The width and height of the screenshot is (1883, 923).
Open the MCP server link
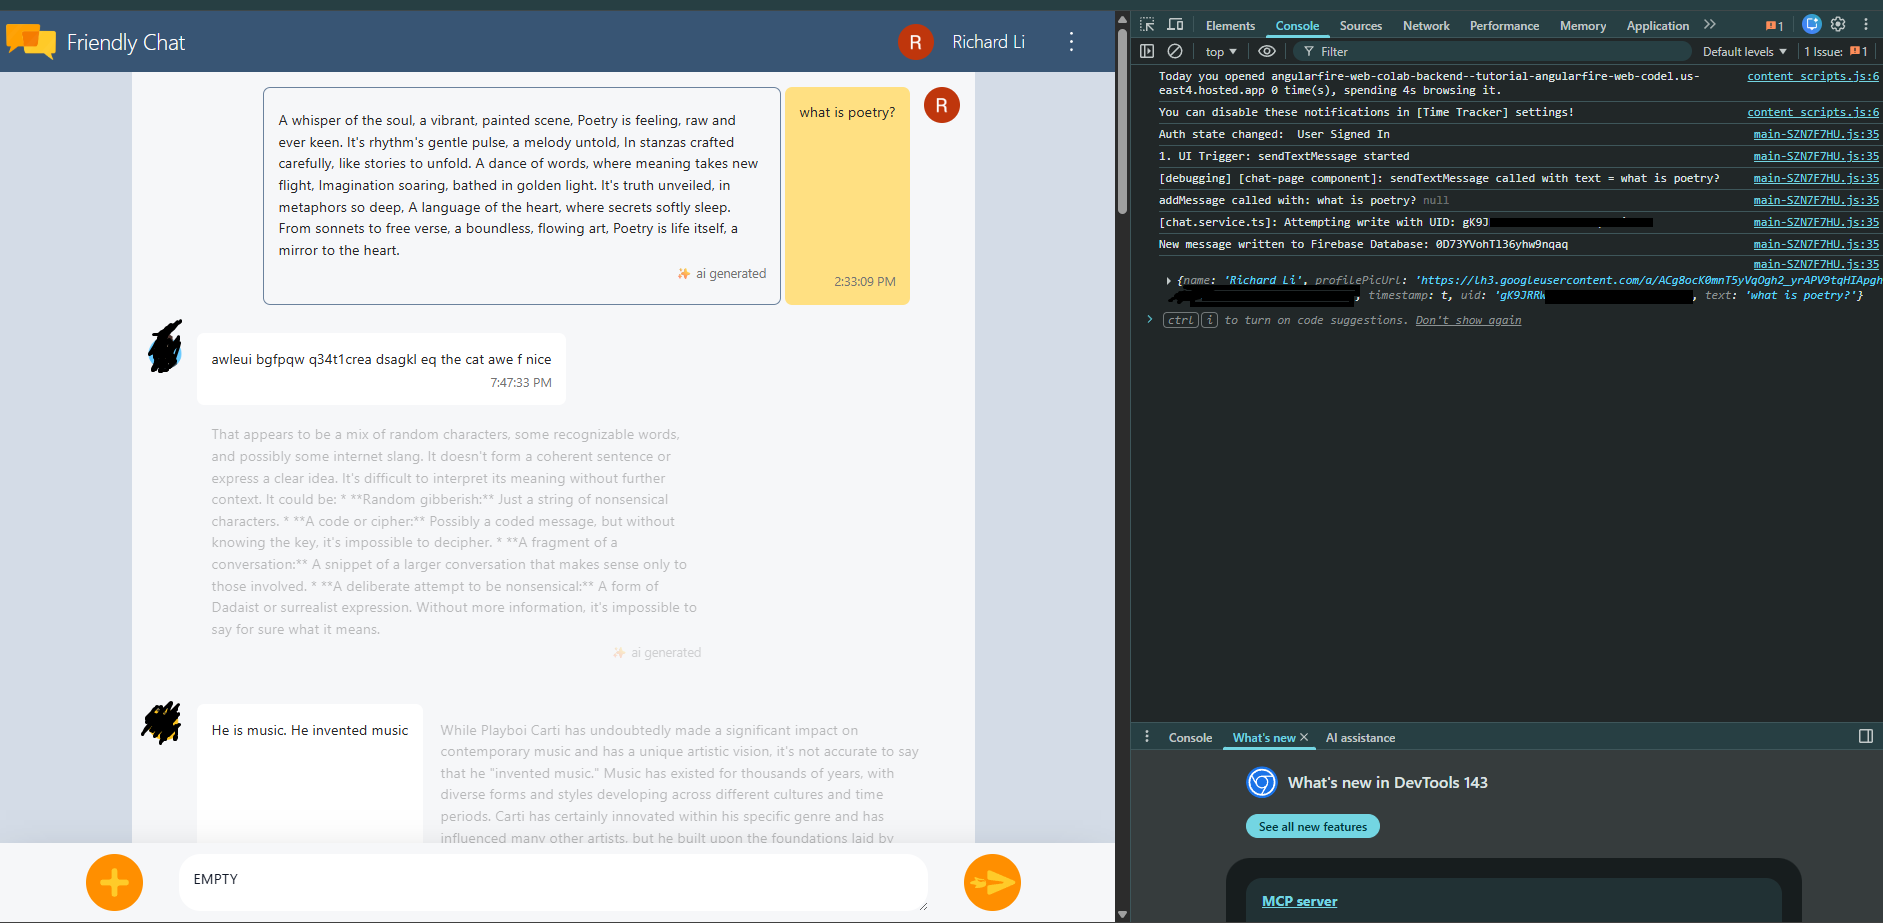tap(1299, 901)
